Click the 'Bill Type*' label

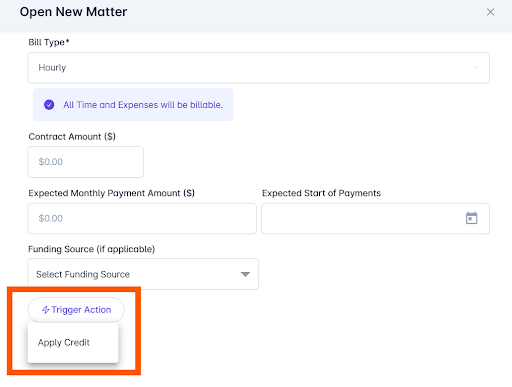click(49, 42)
